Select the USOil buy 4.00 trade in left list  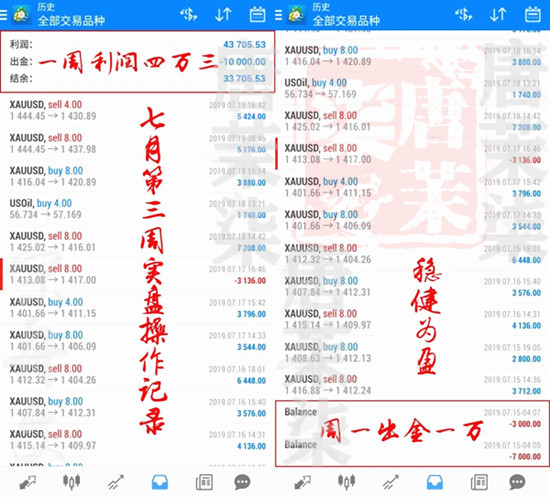click(x=138, y=209)
